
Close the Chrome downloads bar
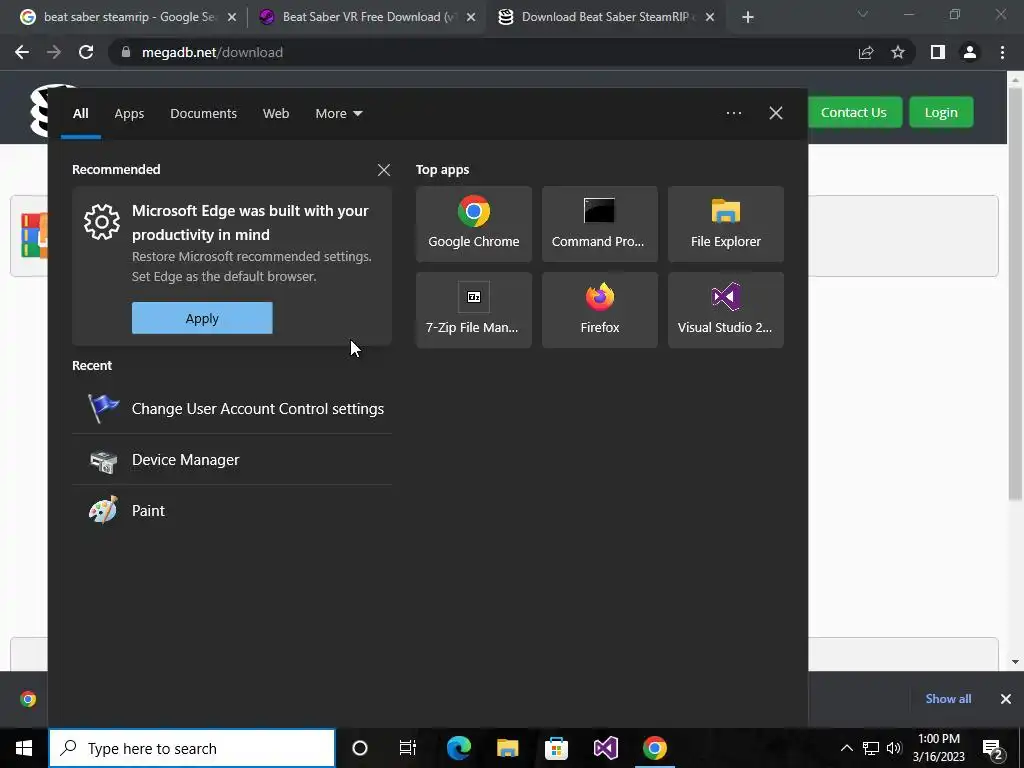click(x=1006, y=699)
